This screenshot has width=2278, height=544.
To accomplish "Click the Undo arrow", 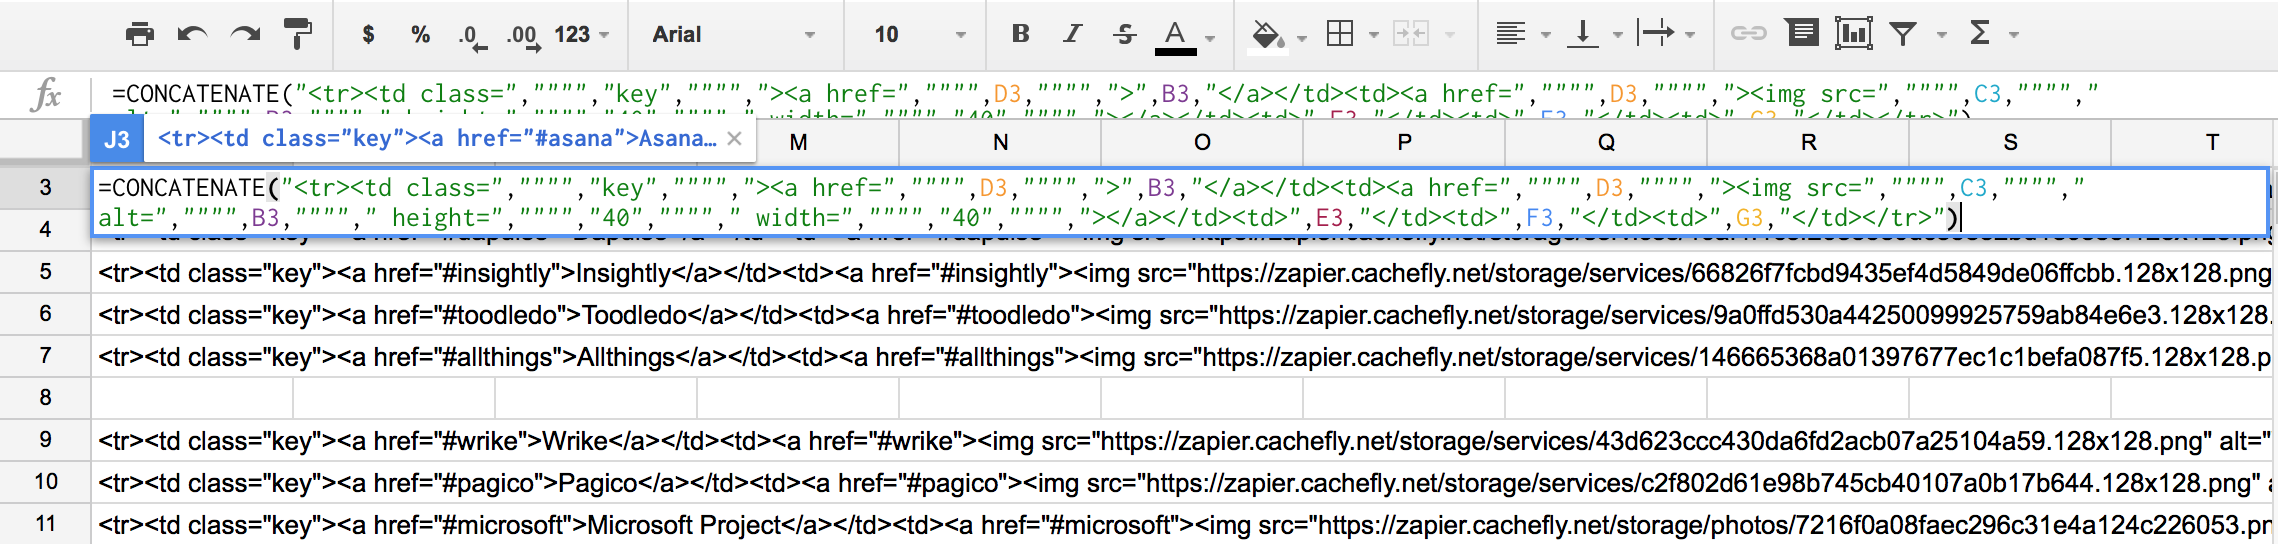I will click(x=192, y=35).
